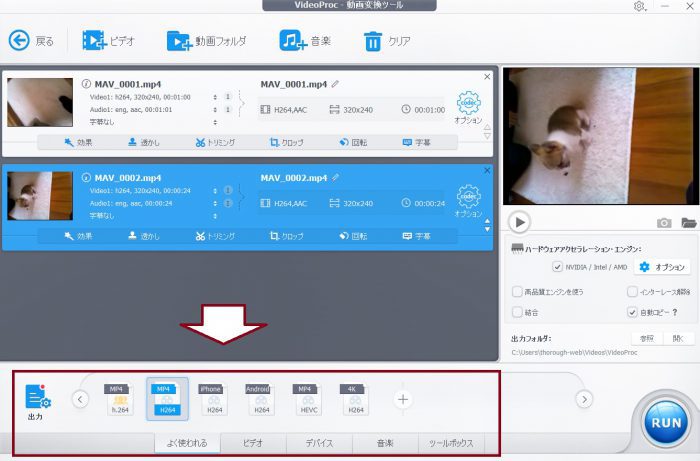Open トリミング trim tool for MAV_0002.mp4
Screen dimensions: 700x461
pyautogui.click(x=215, y=236)
